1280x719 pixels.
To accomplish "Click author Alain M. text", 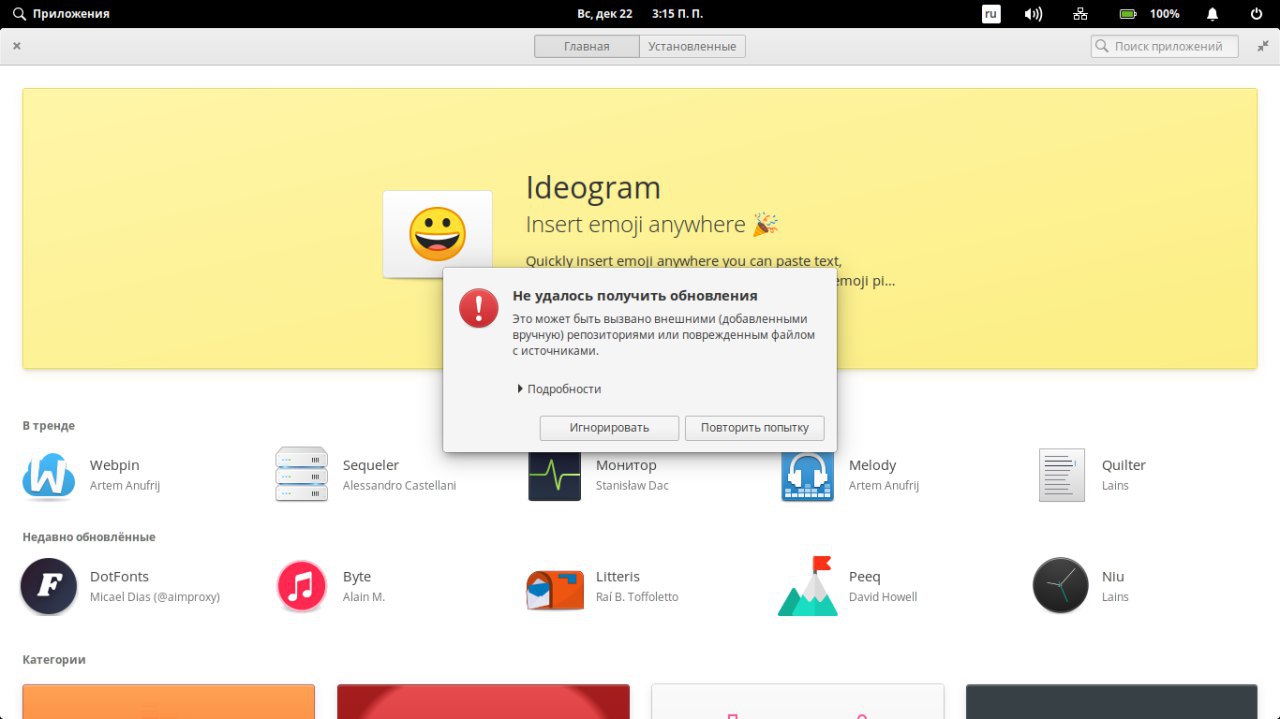I will pyautogui.click(x=364, y=597).
